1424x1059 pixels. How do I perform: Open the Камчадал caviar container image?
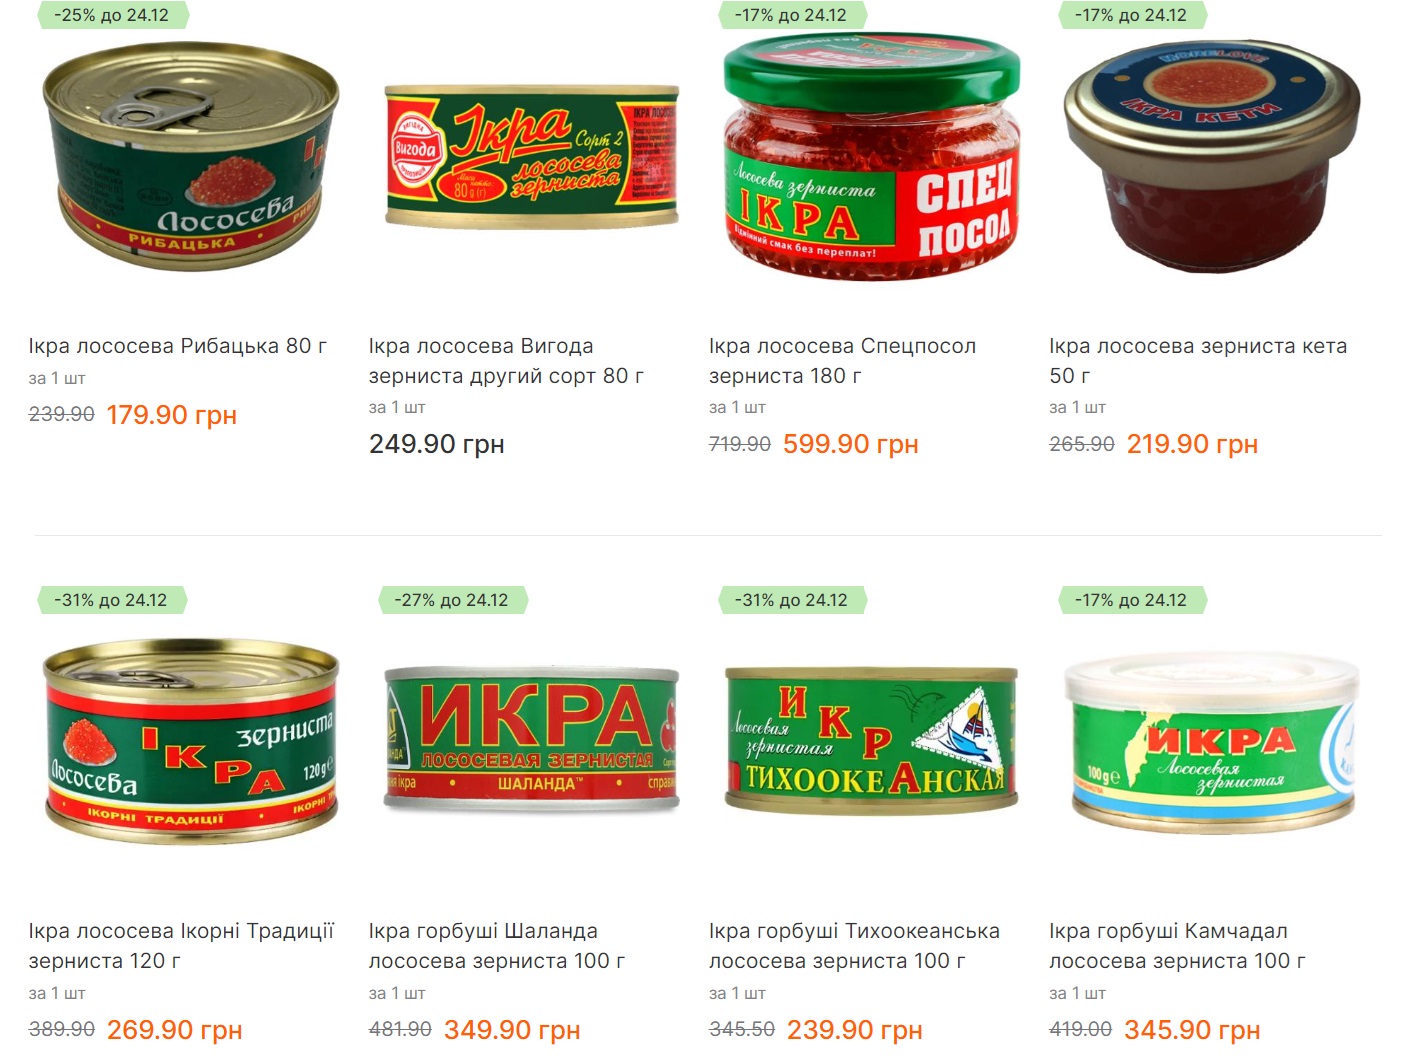point(1212,742)
